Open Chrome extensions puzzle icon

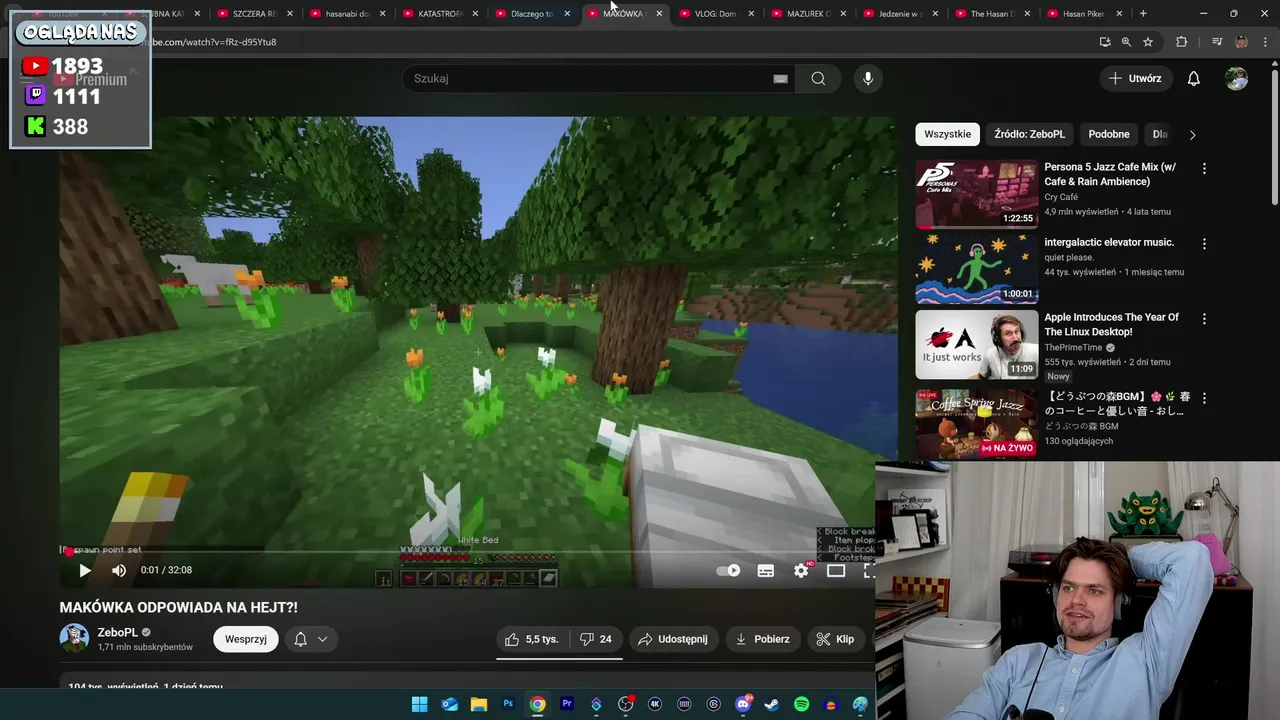(1182, 42)
